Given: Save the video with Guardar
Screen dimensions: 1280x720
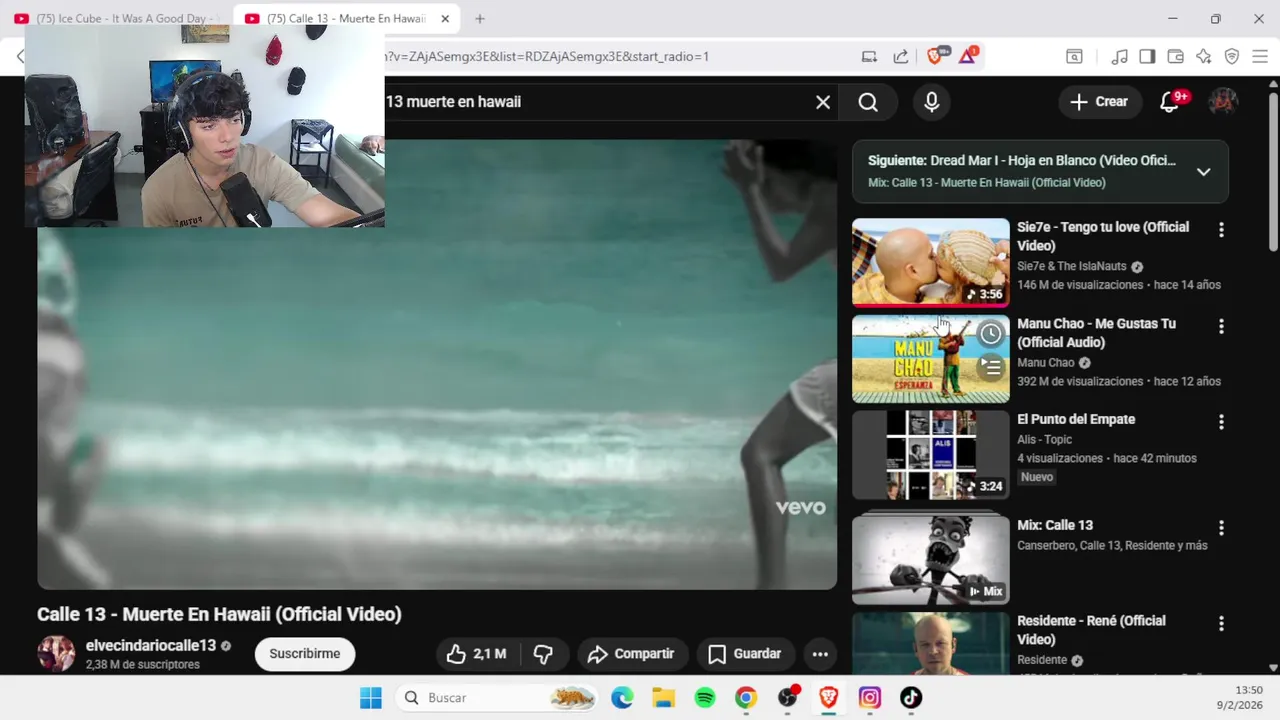Looking at the screenshot, I should coord(746,654).
